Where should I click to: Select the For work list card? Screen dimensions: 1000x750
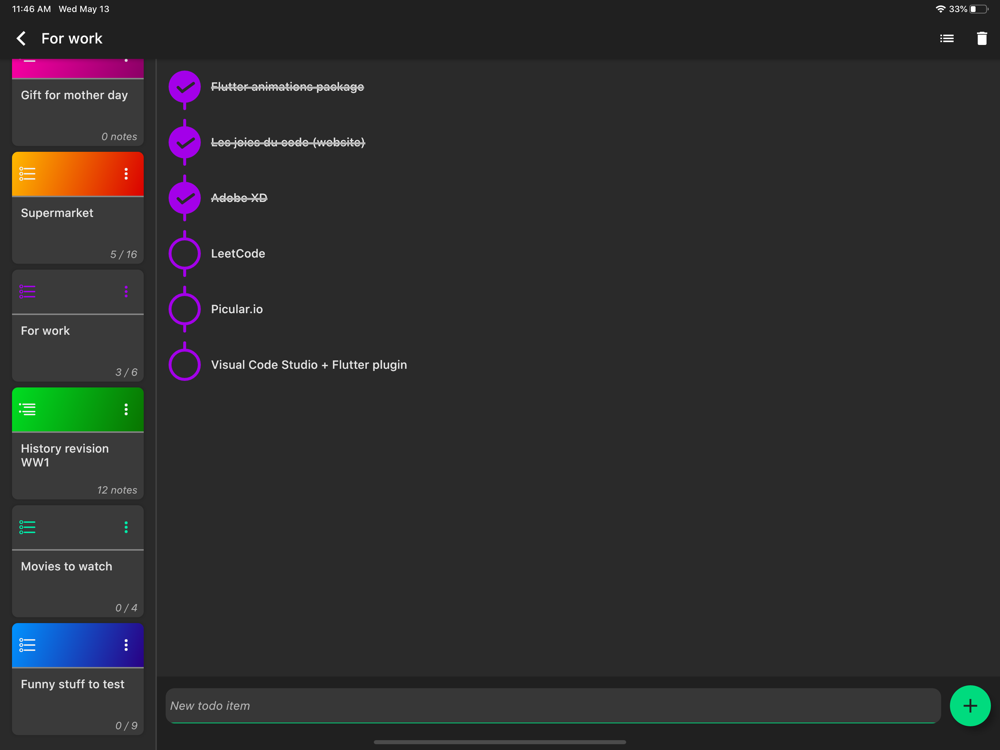(x=78, y=326)
